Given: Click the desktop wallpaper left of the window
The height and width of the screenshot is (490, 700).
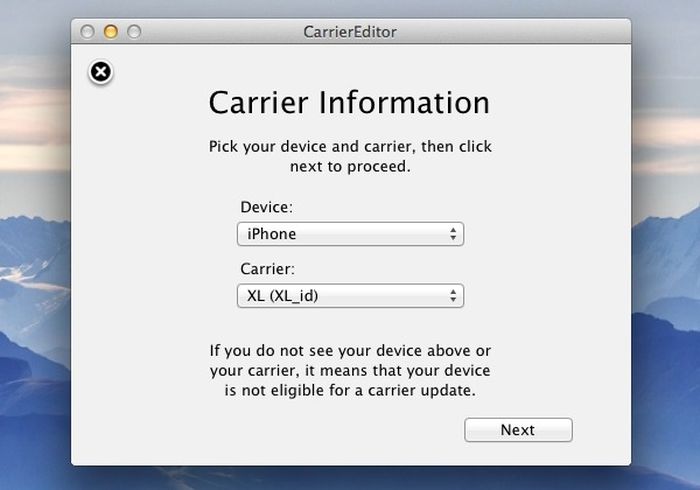Looking at the screenshot, I should click(x=35, y=245).
